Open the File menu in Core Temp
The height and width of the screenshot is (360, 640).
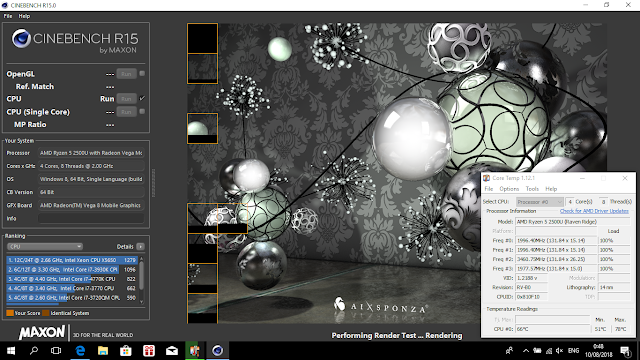point(489,189)
